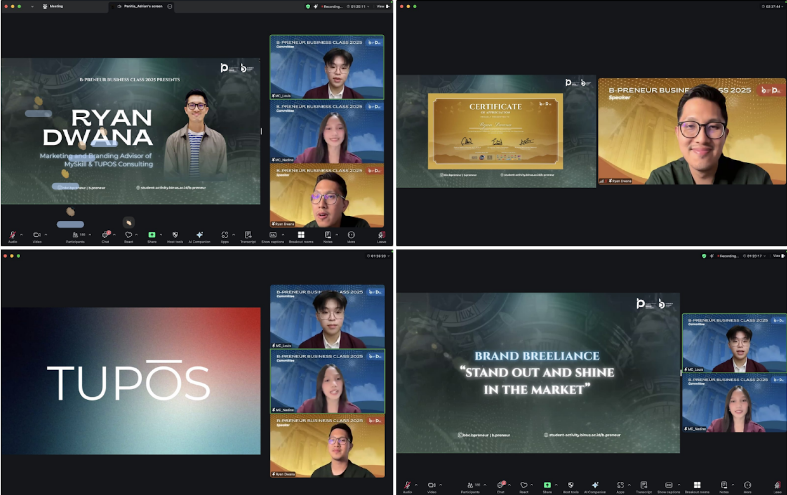Expand the View dropdown in Ryan Dwana window
The width and height of the screenshot is (787, 495).
381,6
